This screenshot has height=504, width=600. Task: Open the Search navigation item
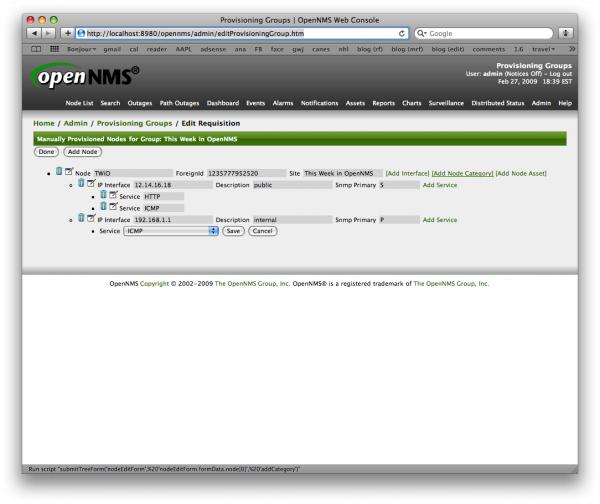[110, 103]
